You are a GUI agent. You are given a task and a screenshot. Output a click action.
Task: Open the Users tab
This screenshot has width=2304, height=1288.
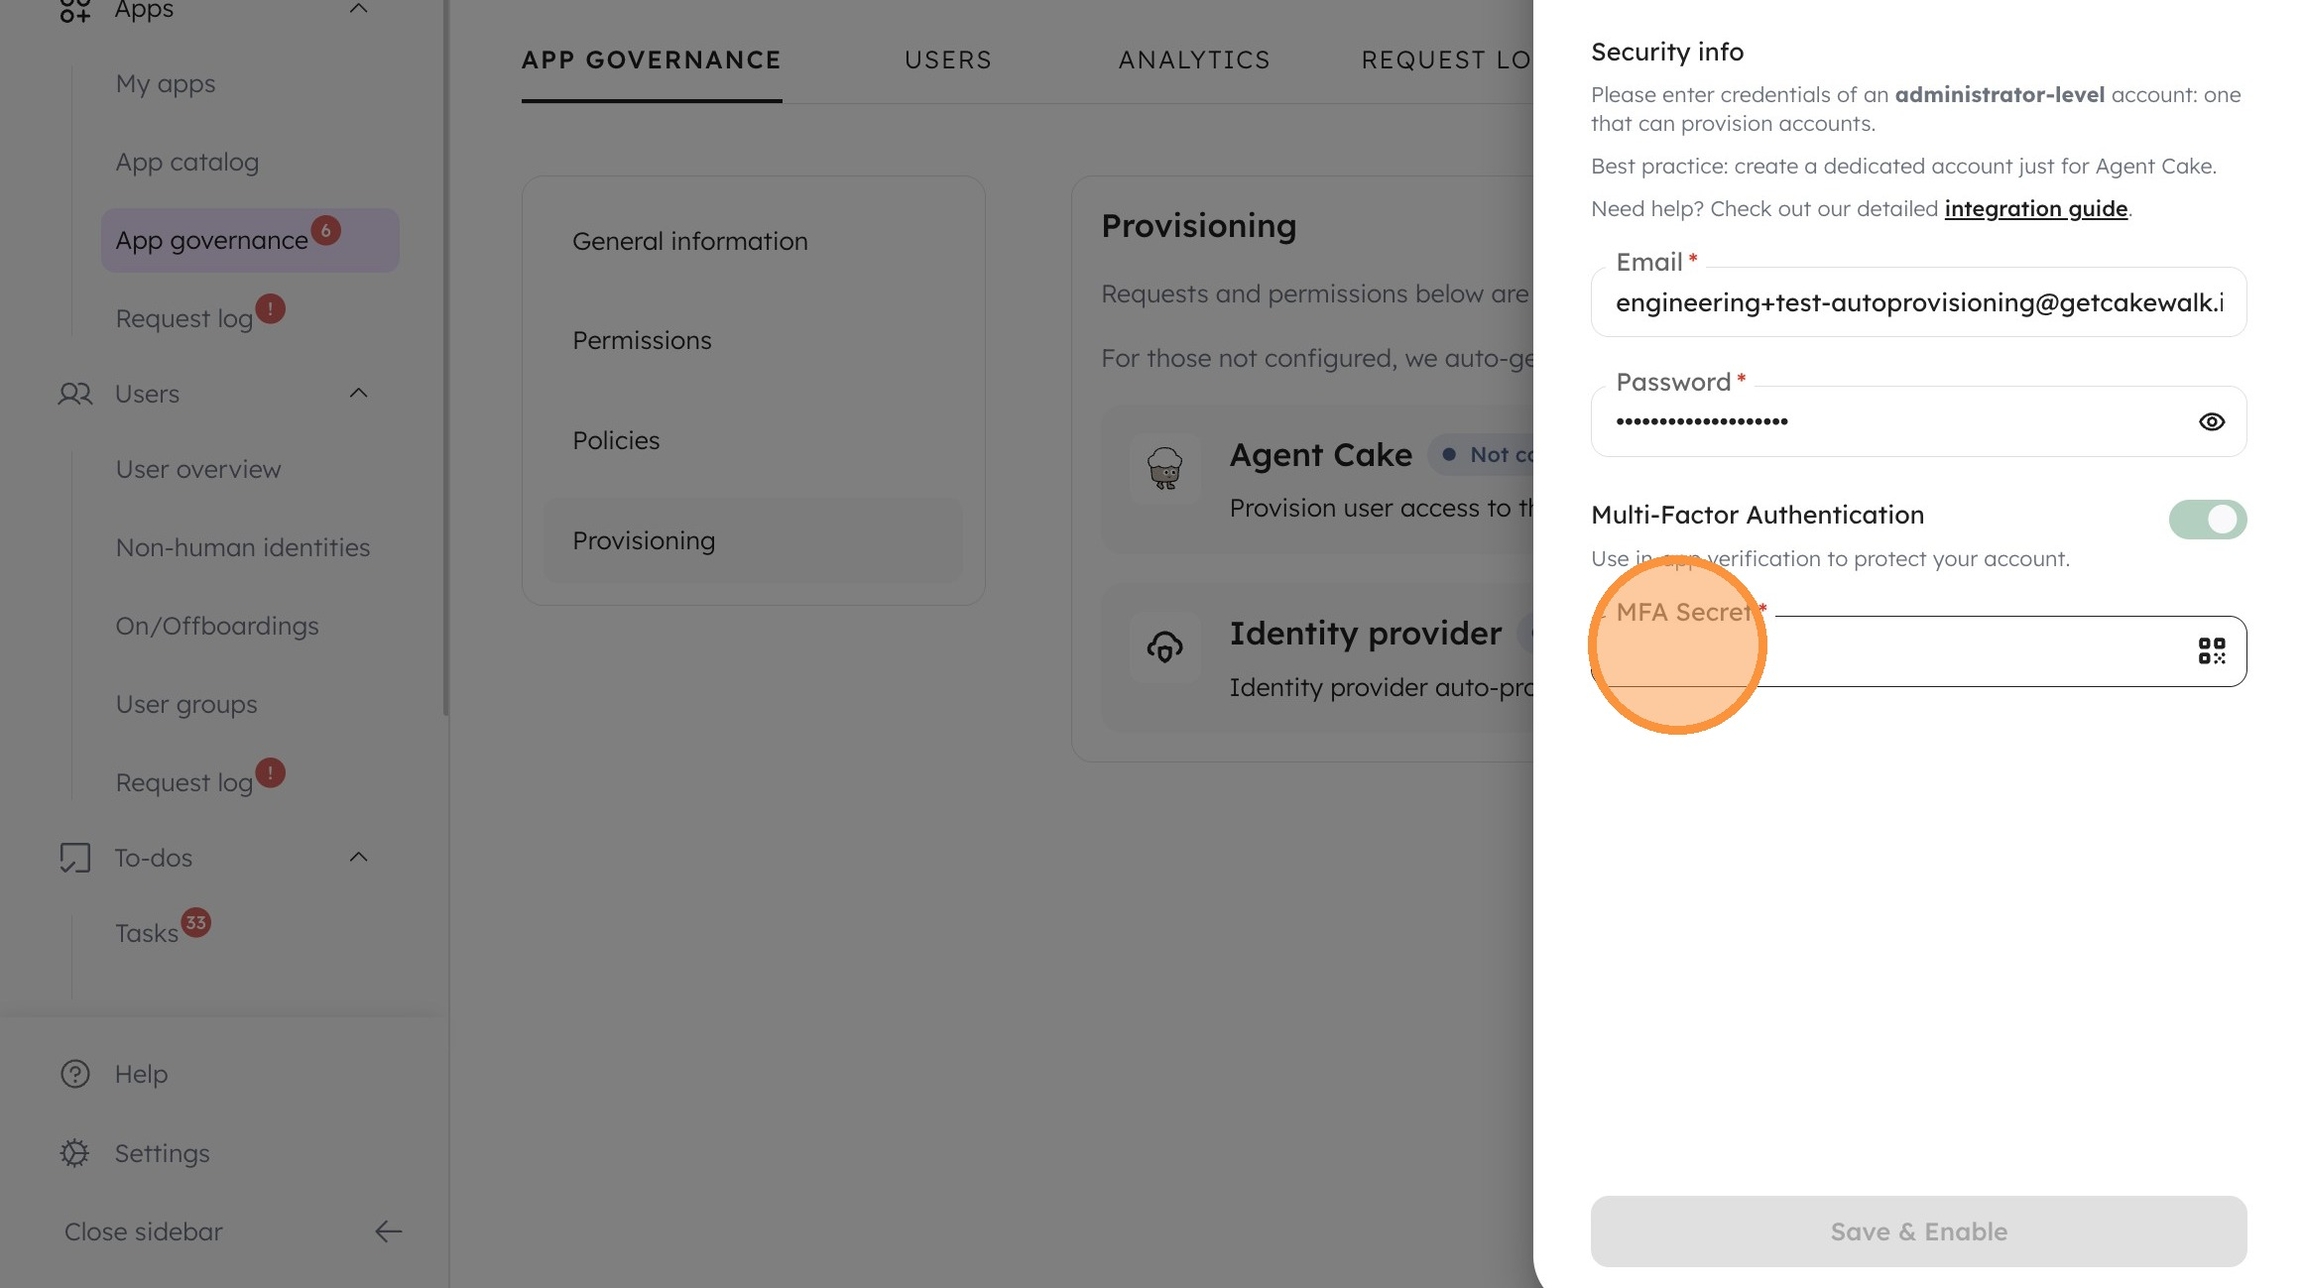pyautogui.click(x=948, y=60)
